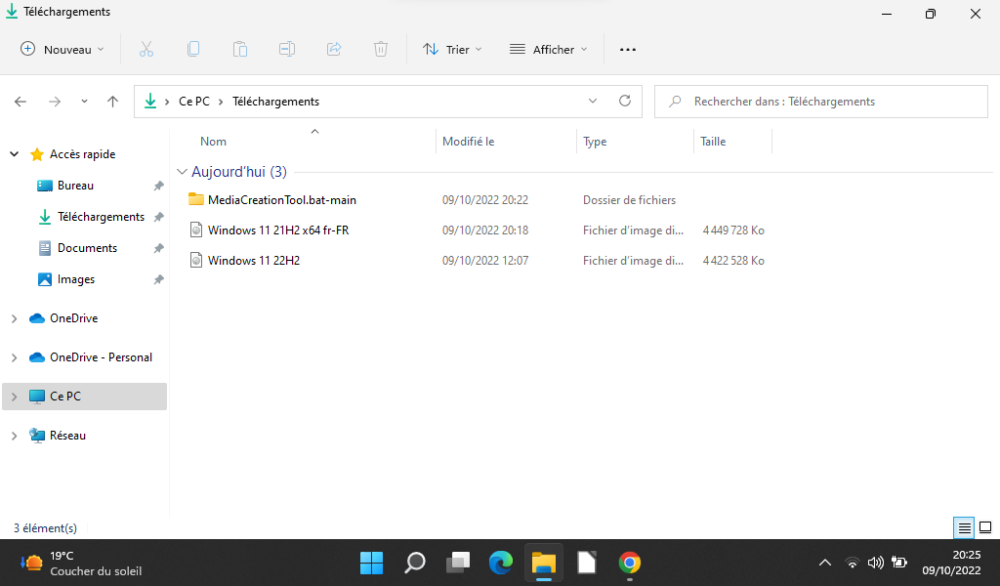Screen dimensions: 1000x586
Task: Open the Nouveau dropdown menu
Action: point(62,49)
